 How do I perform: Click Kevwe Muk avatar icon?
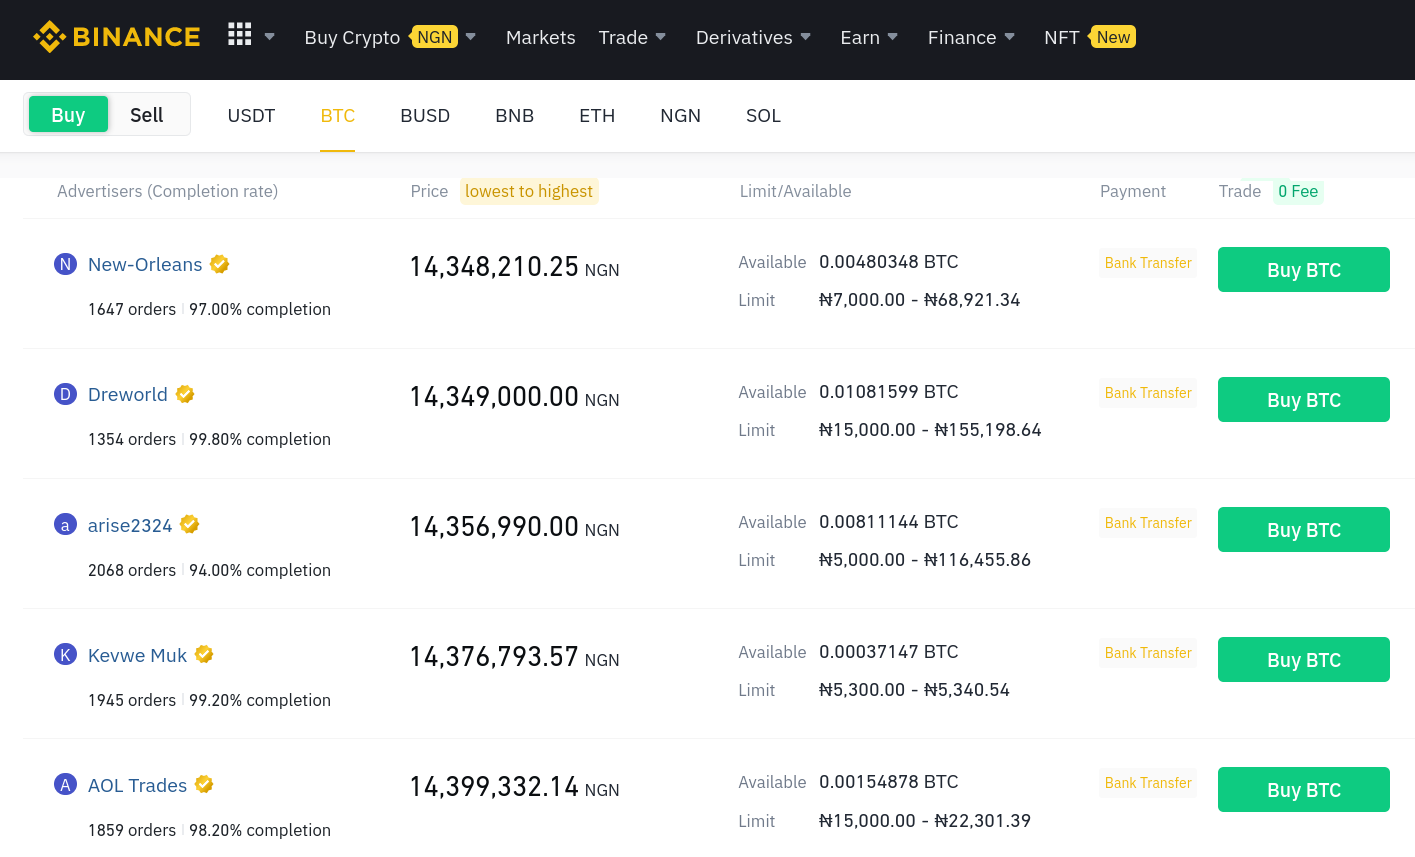click(65, 654)
